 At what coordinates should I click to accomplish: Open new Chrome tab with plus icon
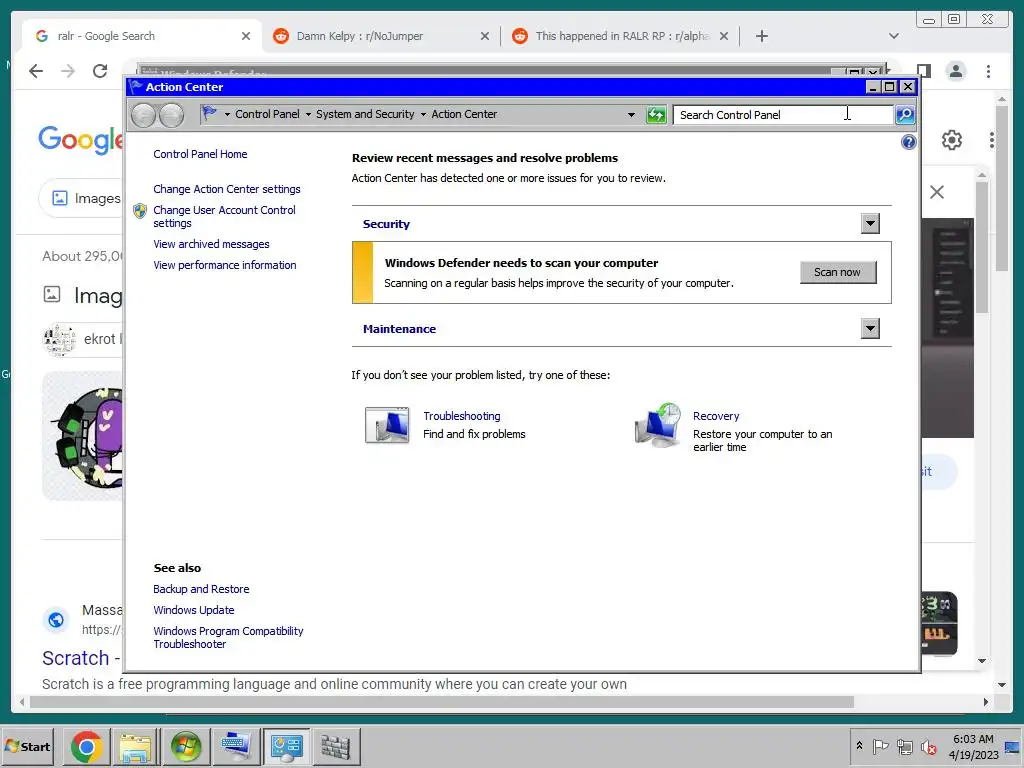(x=761, y=36)
